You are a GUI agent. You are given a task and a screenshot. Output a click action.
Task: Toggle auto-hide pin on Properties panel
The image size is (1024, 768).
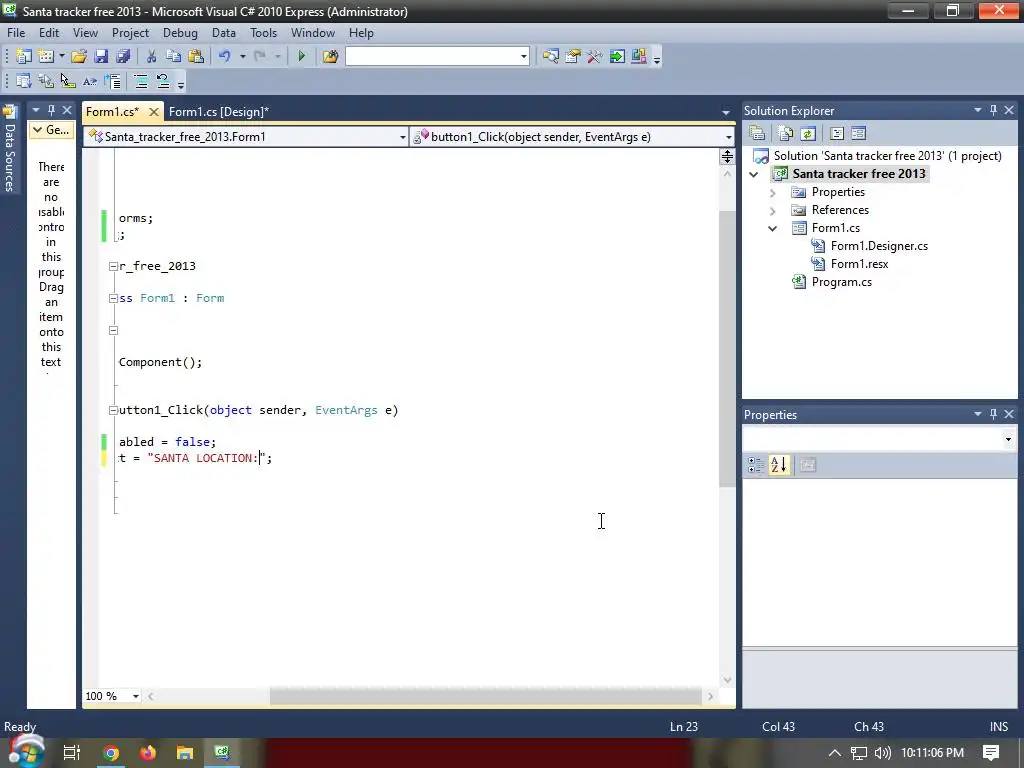point(993,414)
